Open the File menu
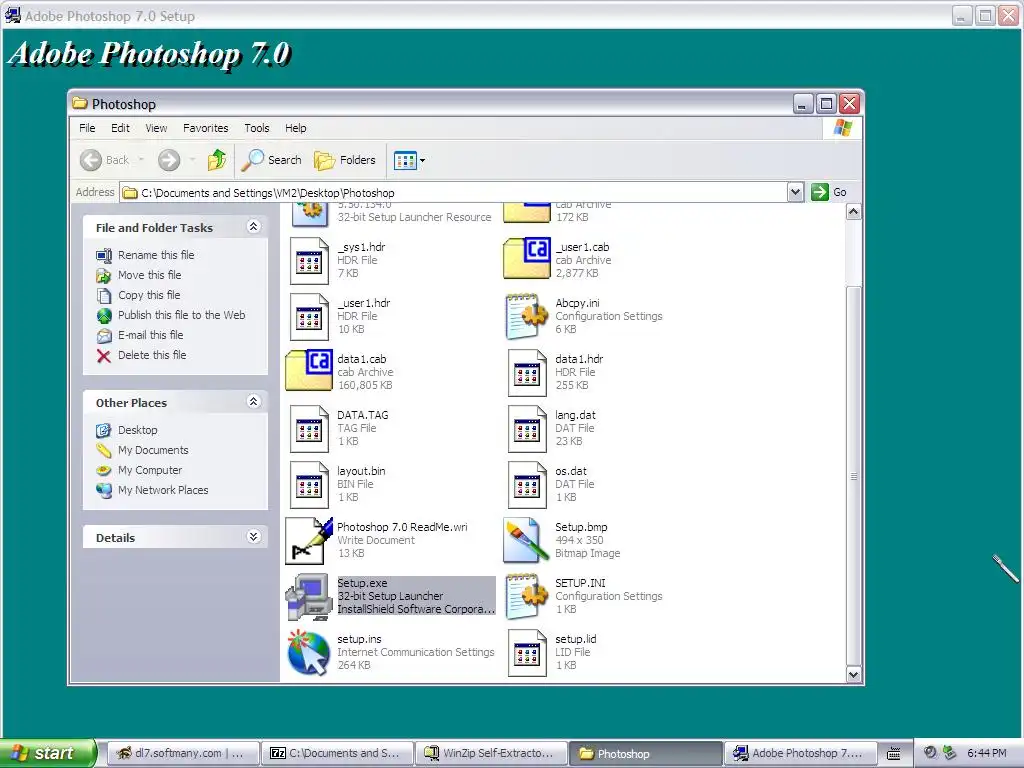The height and width of the screenshot is (768, 1024). tap(87, 128)
